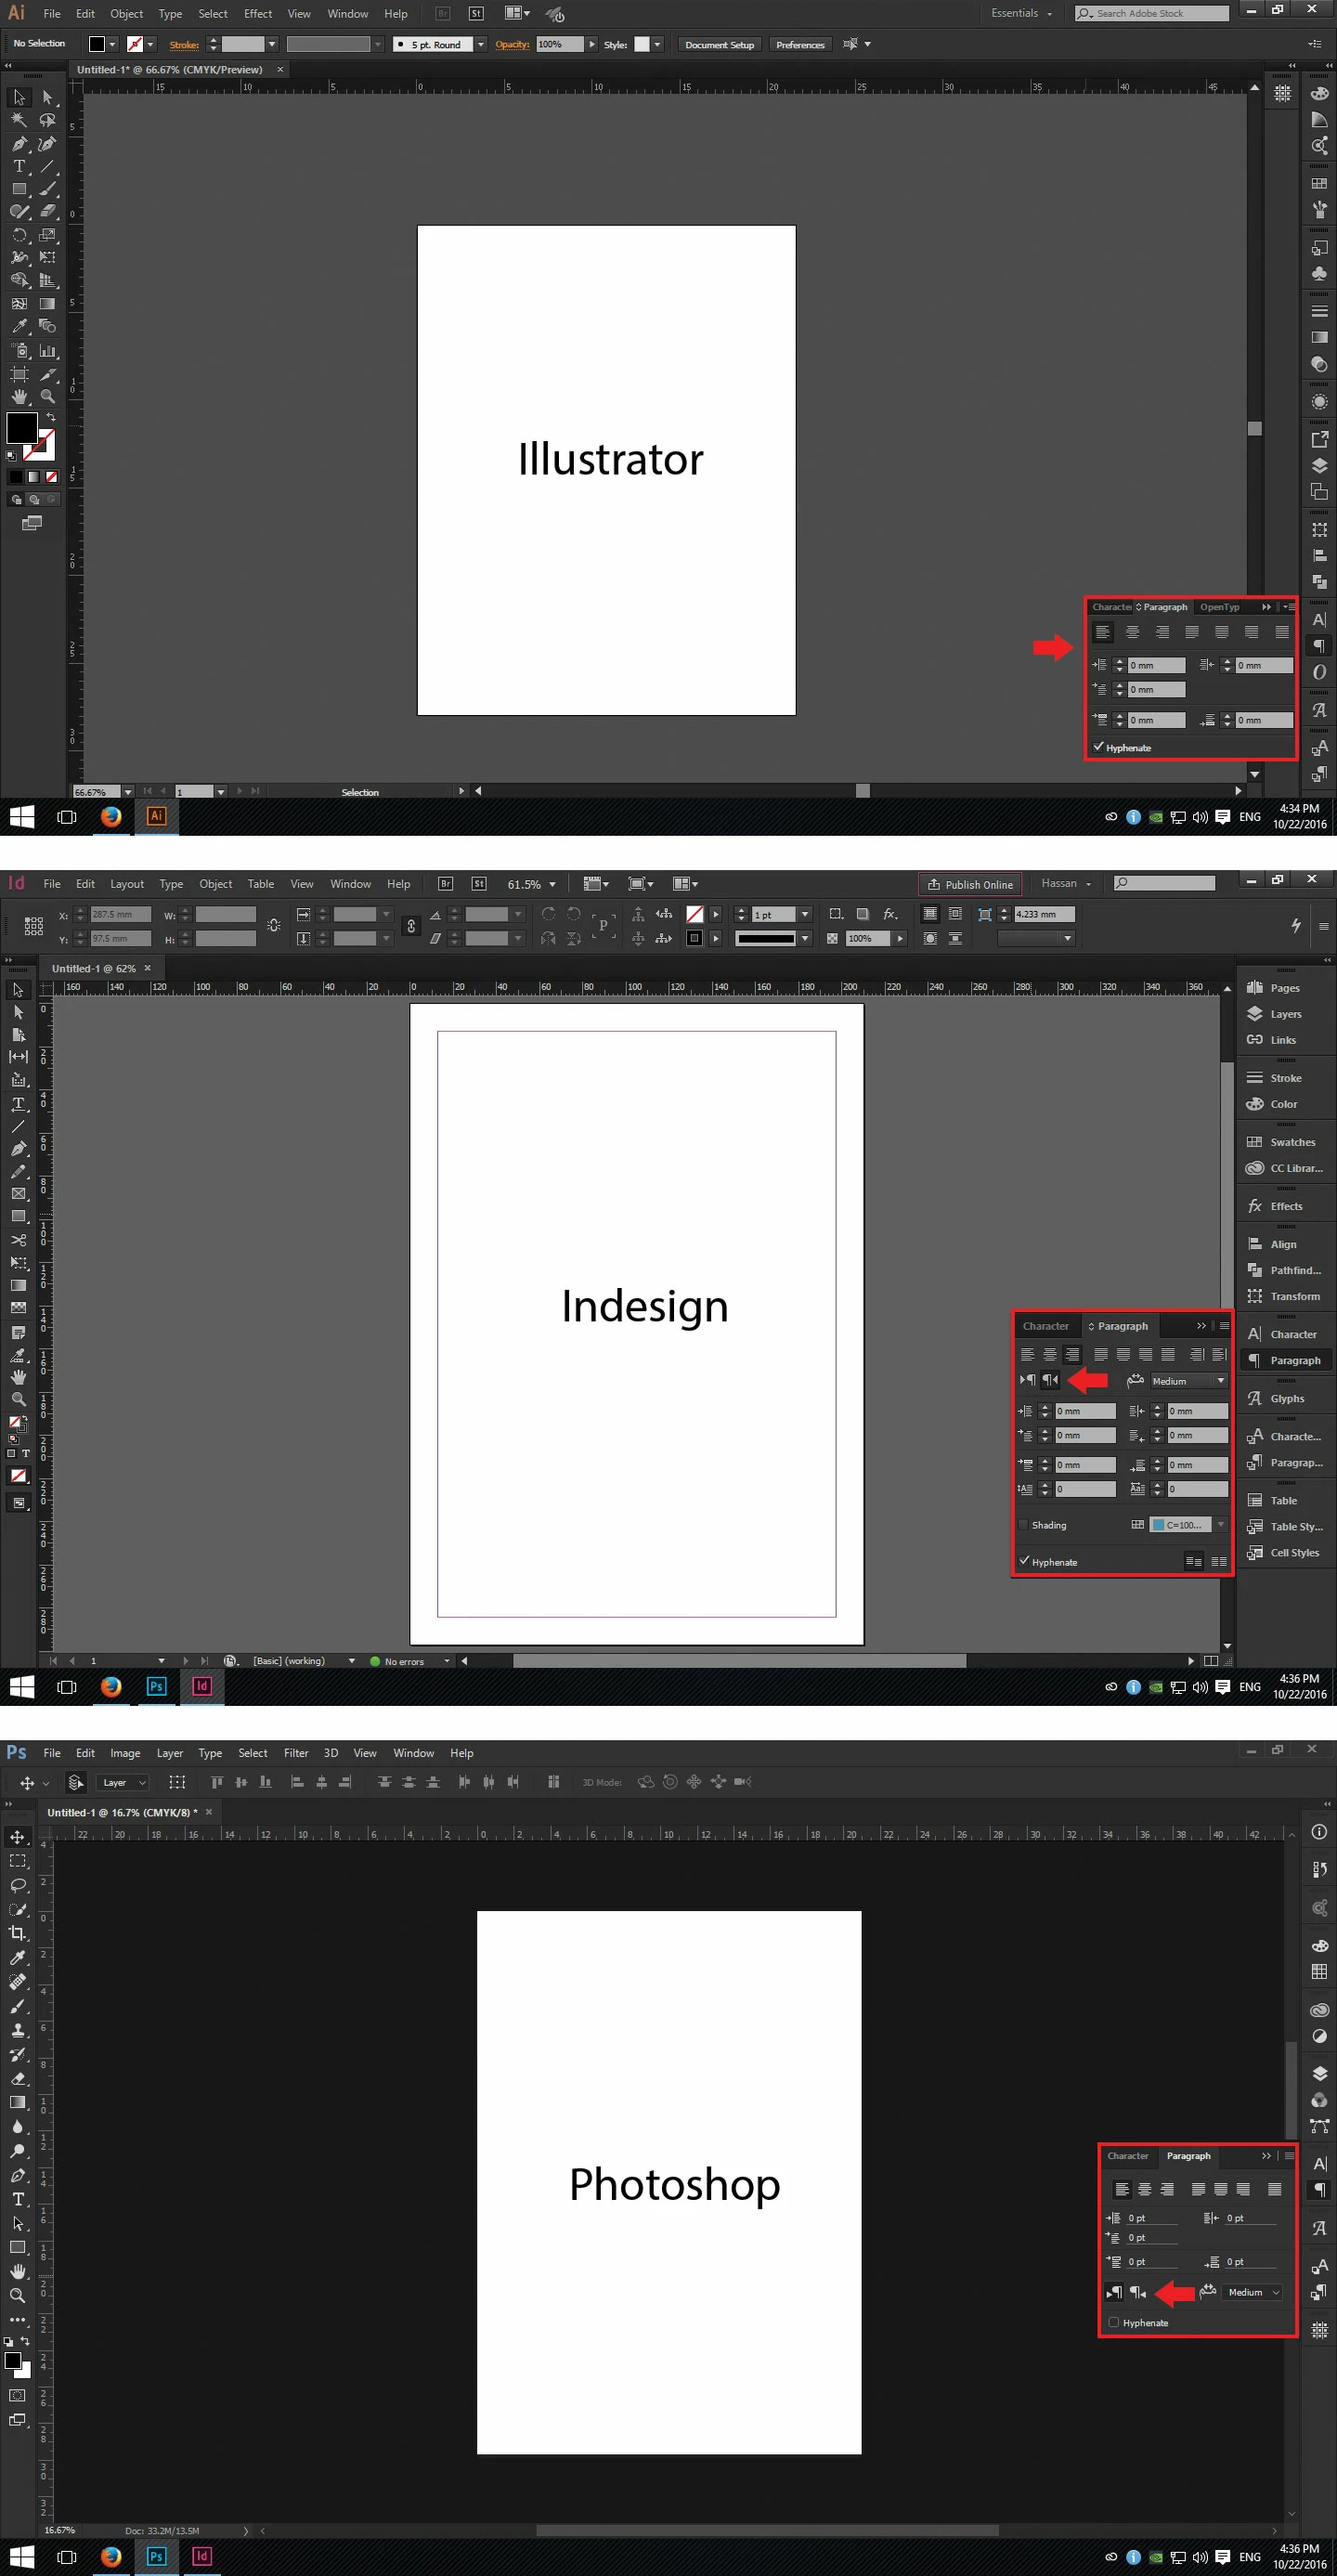Pick the Eyedropper tool in Illustrator toolbox
Image resolution: width=1337 pixels, height=2576 pixels.
pyautogui.click(x=19, y=326)
